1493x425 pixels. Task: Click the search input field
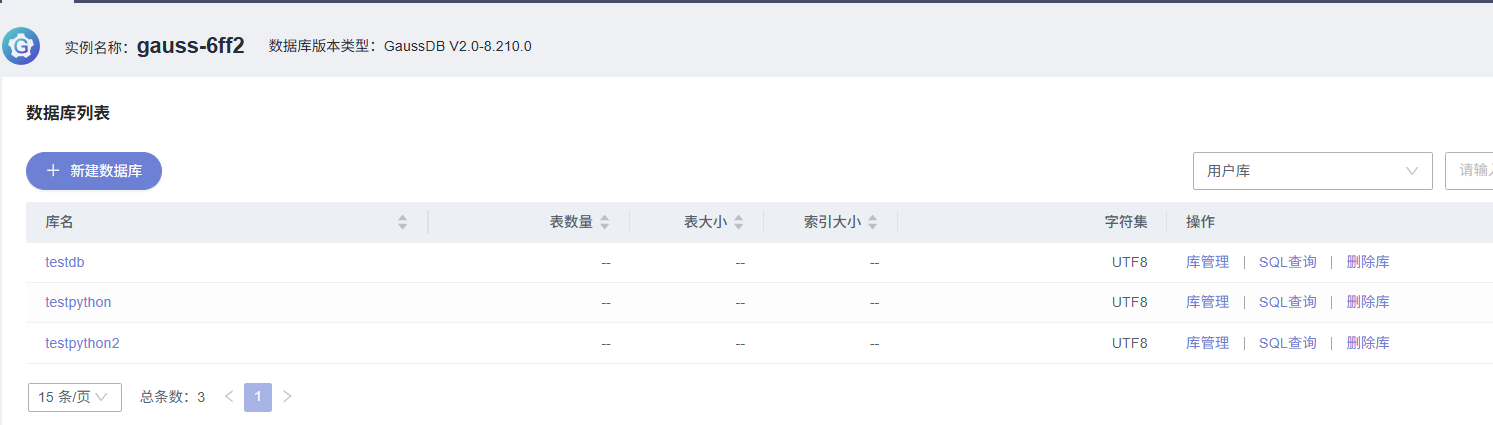click(1469, 171)
